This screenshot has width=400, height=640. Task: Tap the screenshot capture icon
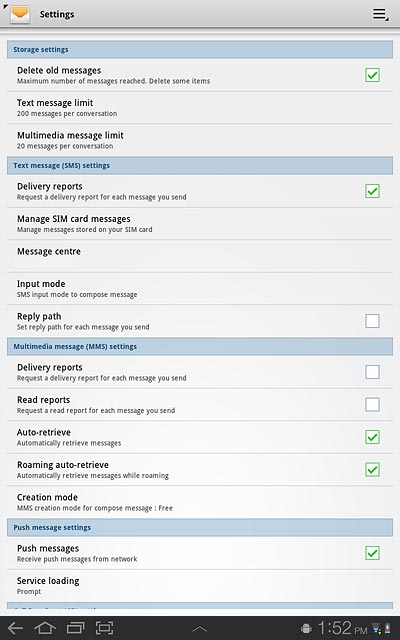(104, 628)
